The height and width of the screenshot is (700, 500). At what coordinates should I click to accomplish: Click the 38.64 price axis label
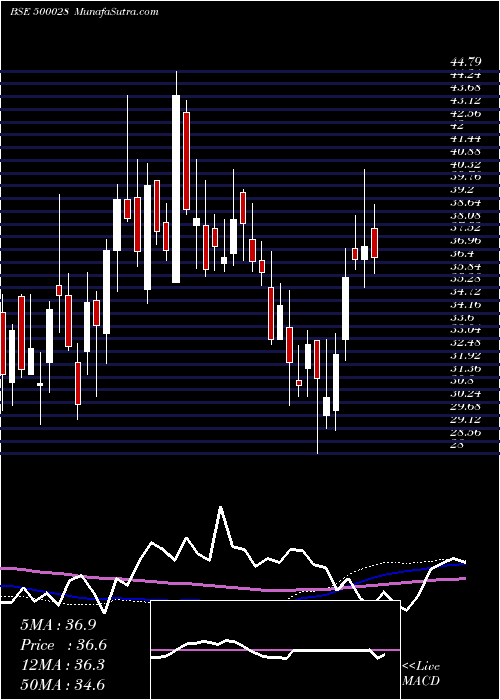point(468,202)
